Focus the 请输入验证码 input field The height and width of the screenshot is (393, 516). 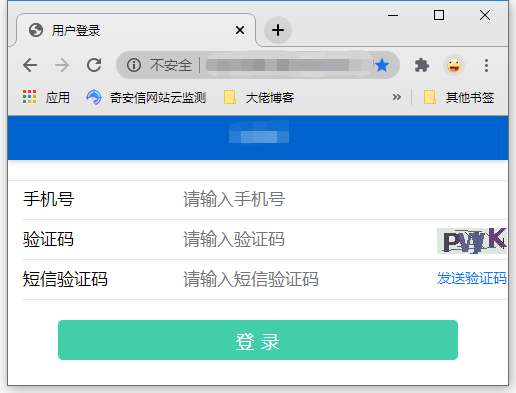tap(307, 239)
